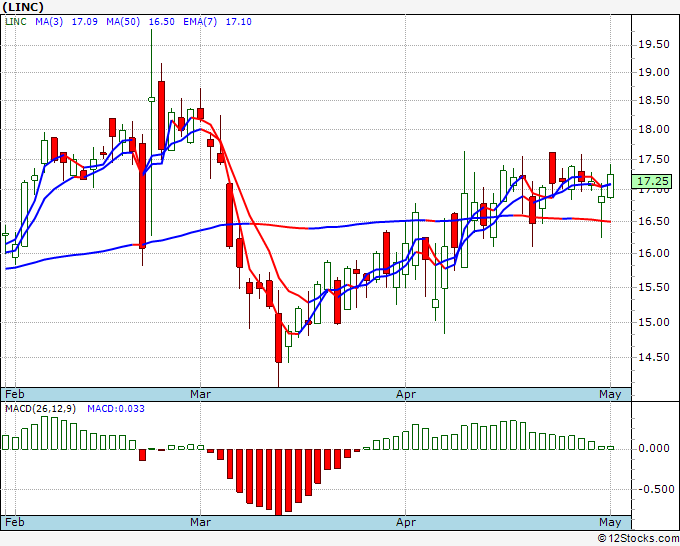This screenshot has width=680, height=546.
Task: Click the MACD:0.033 value label
Action: pos(116,409)
